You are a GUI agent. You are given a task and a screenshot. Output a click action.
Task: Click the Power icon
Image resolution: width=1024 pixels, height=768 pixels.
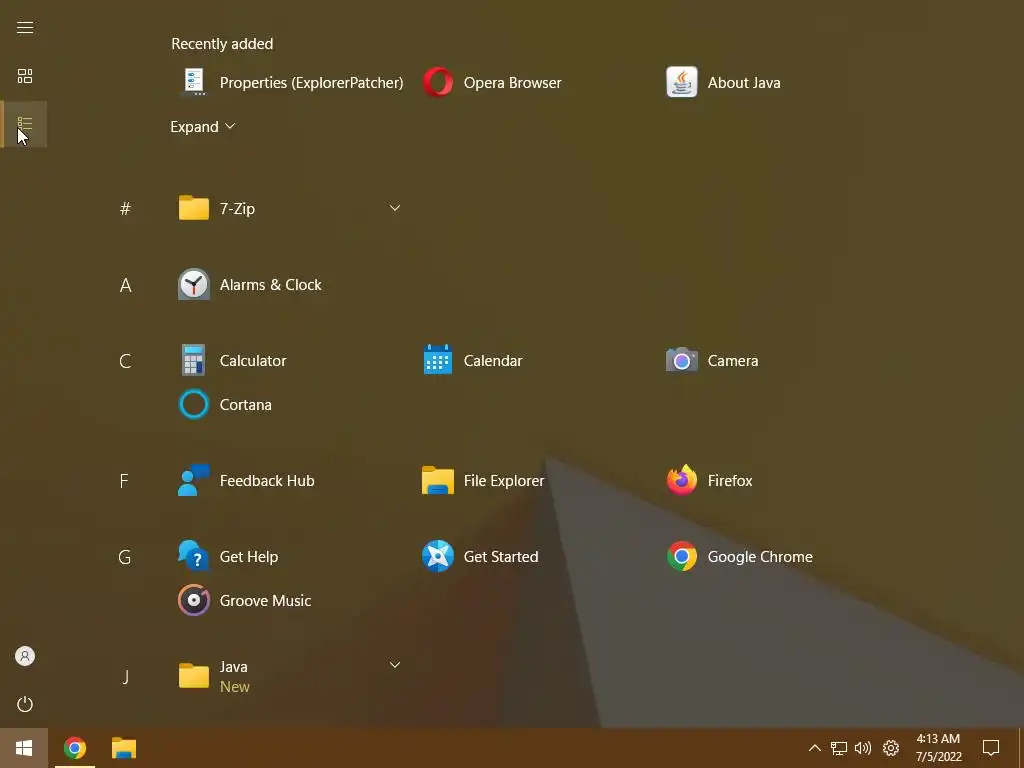pos(25,704)
